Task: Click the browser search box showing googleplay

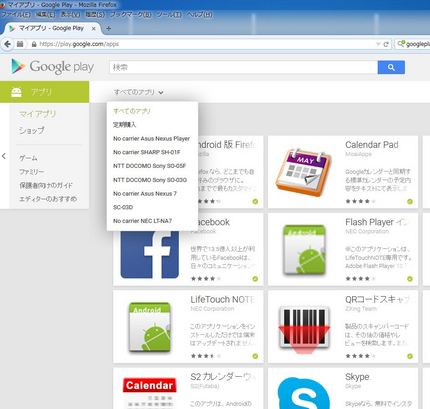Action: [413, 44]
